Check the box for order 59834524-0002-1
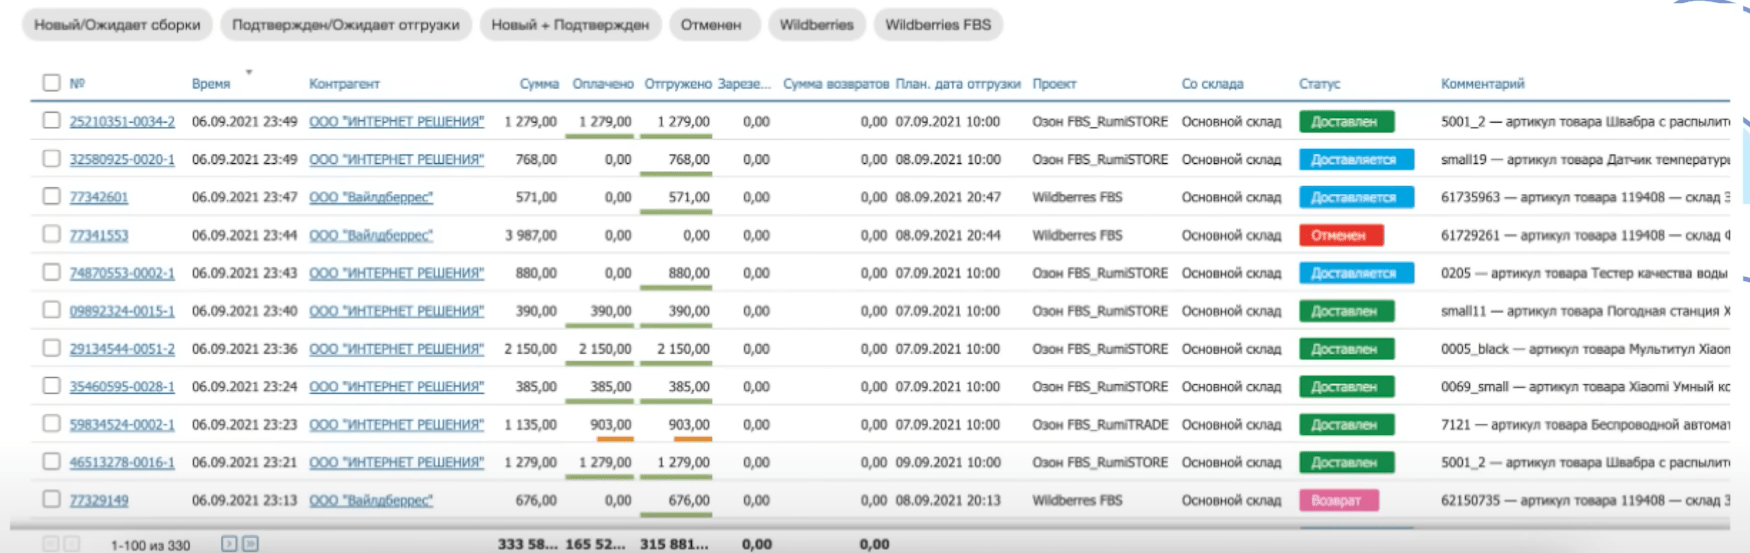The height and width of the screenshot is (553, 1750). coord(52,424)
